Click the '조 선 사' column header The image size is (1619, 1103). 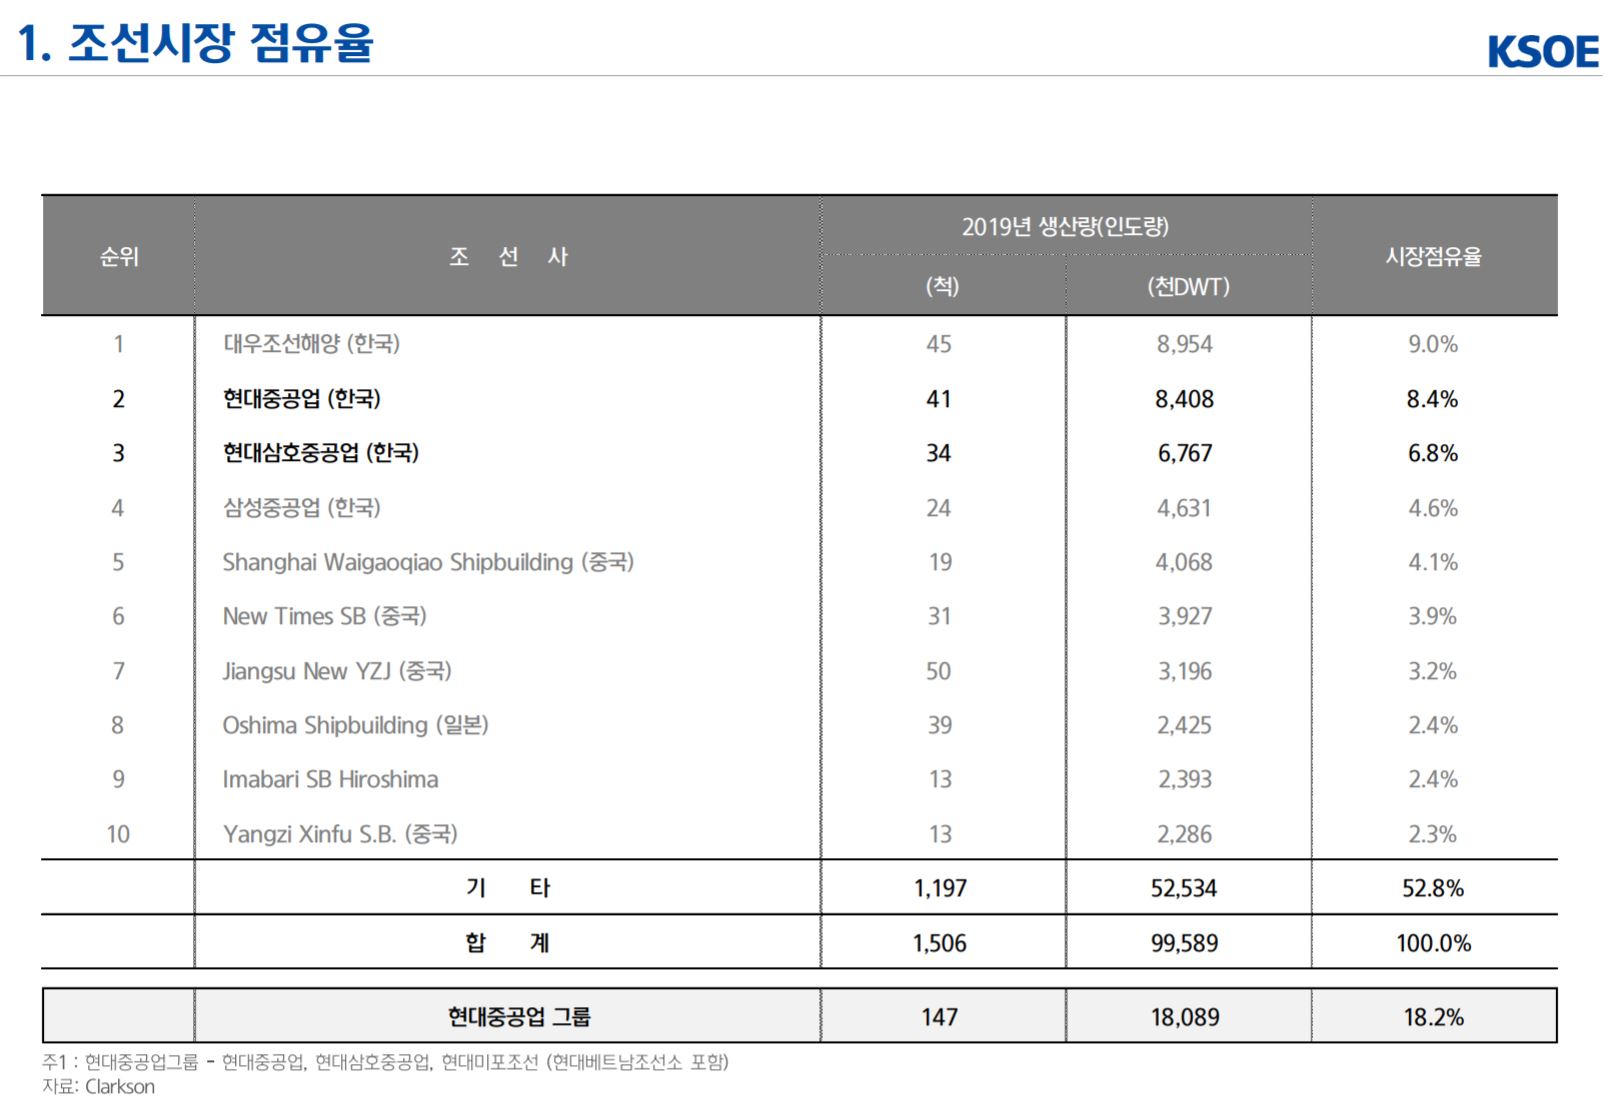[508, 257]
